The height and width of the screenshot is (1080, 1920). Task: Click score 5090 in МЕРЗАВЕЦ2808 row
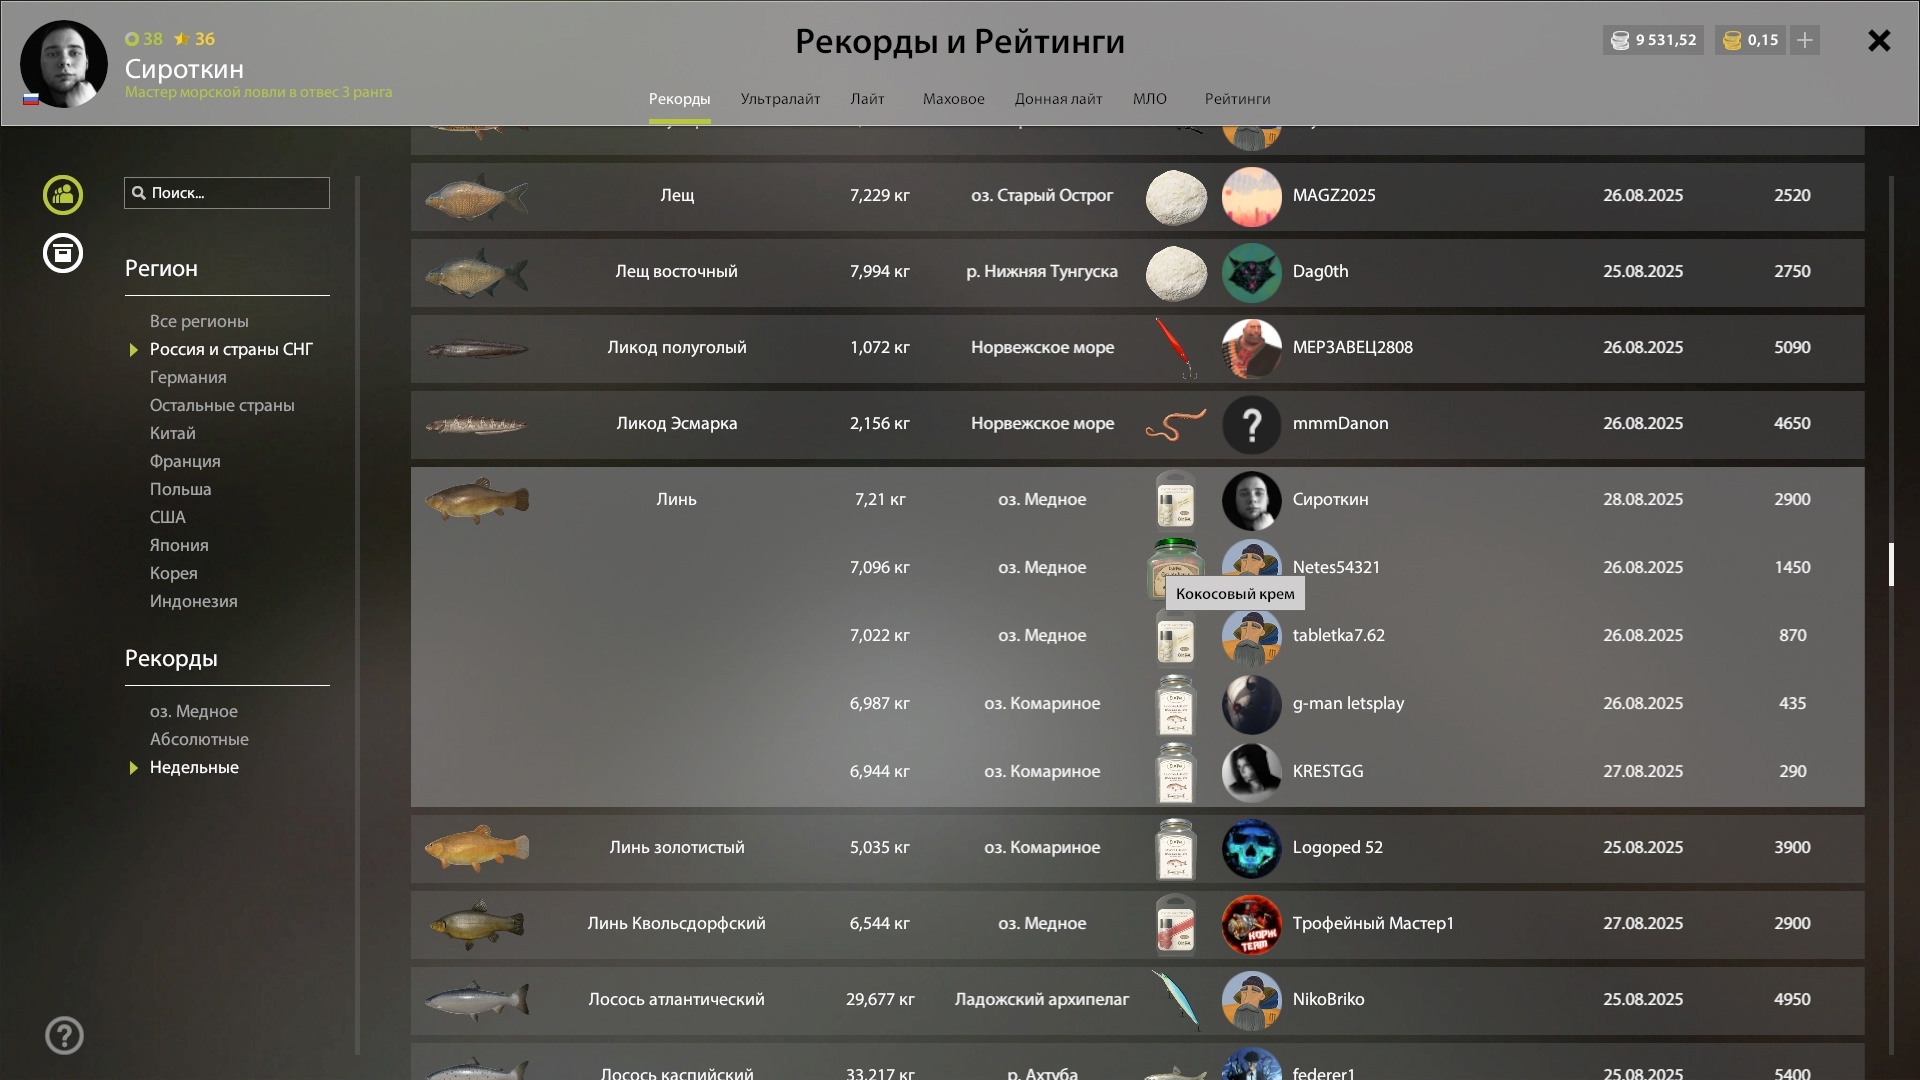[x=1792, y=347]
